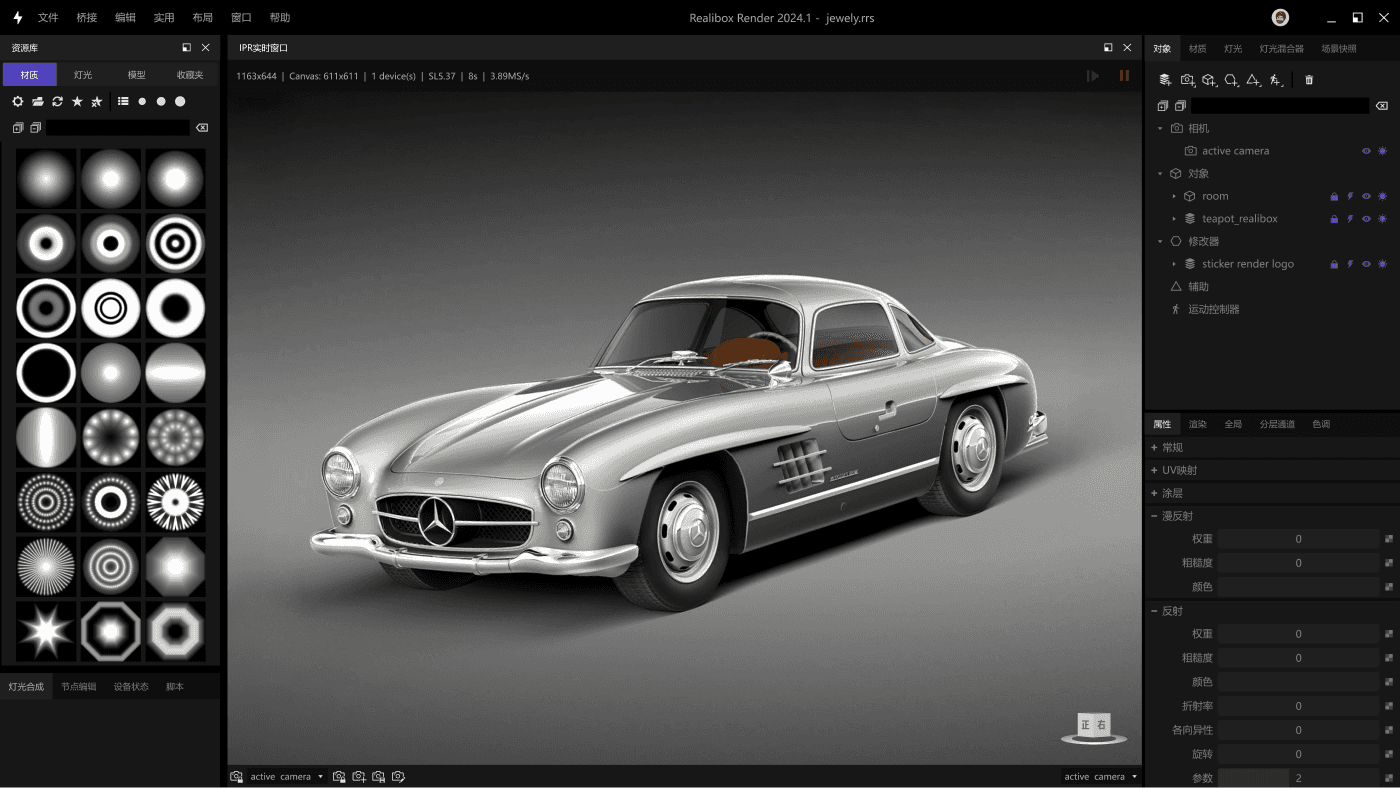This screenshot has height=788, width=1400.
Task: Start the IPR render play button
Action: (x=1093, y=76)
